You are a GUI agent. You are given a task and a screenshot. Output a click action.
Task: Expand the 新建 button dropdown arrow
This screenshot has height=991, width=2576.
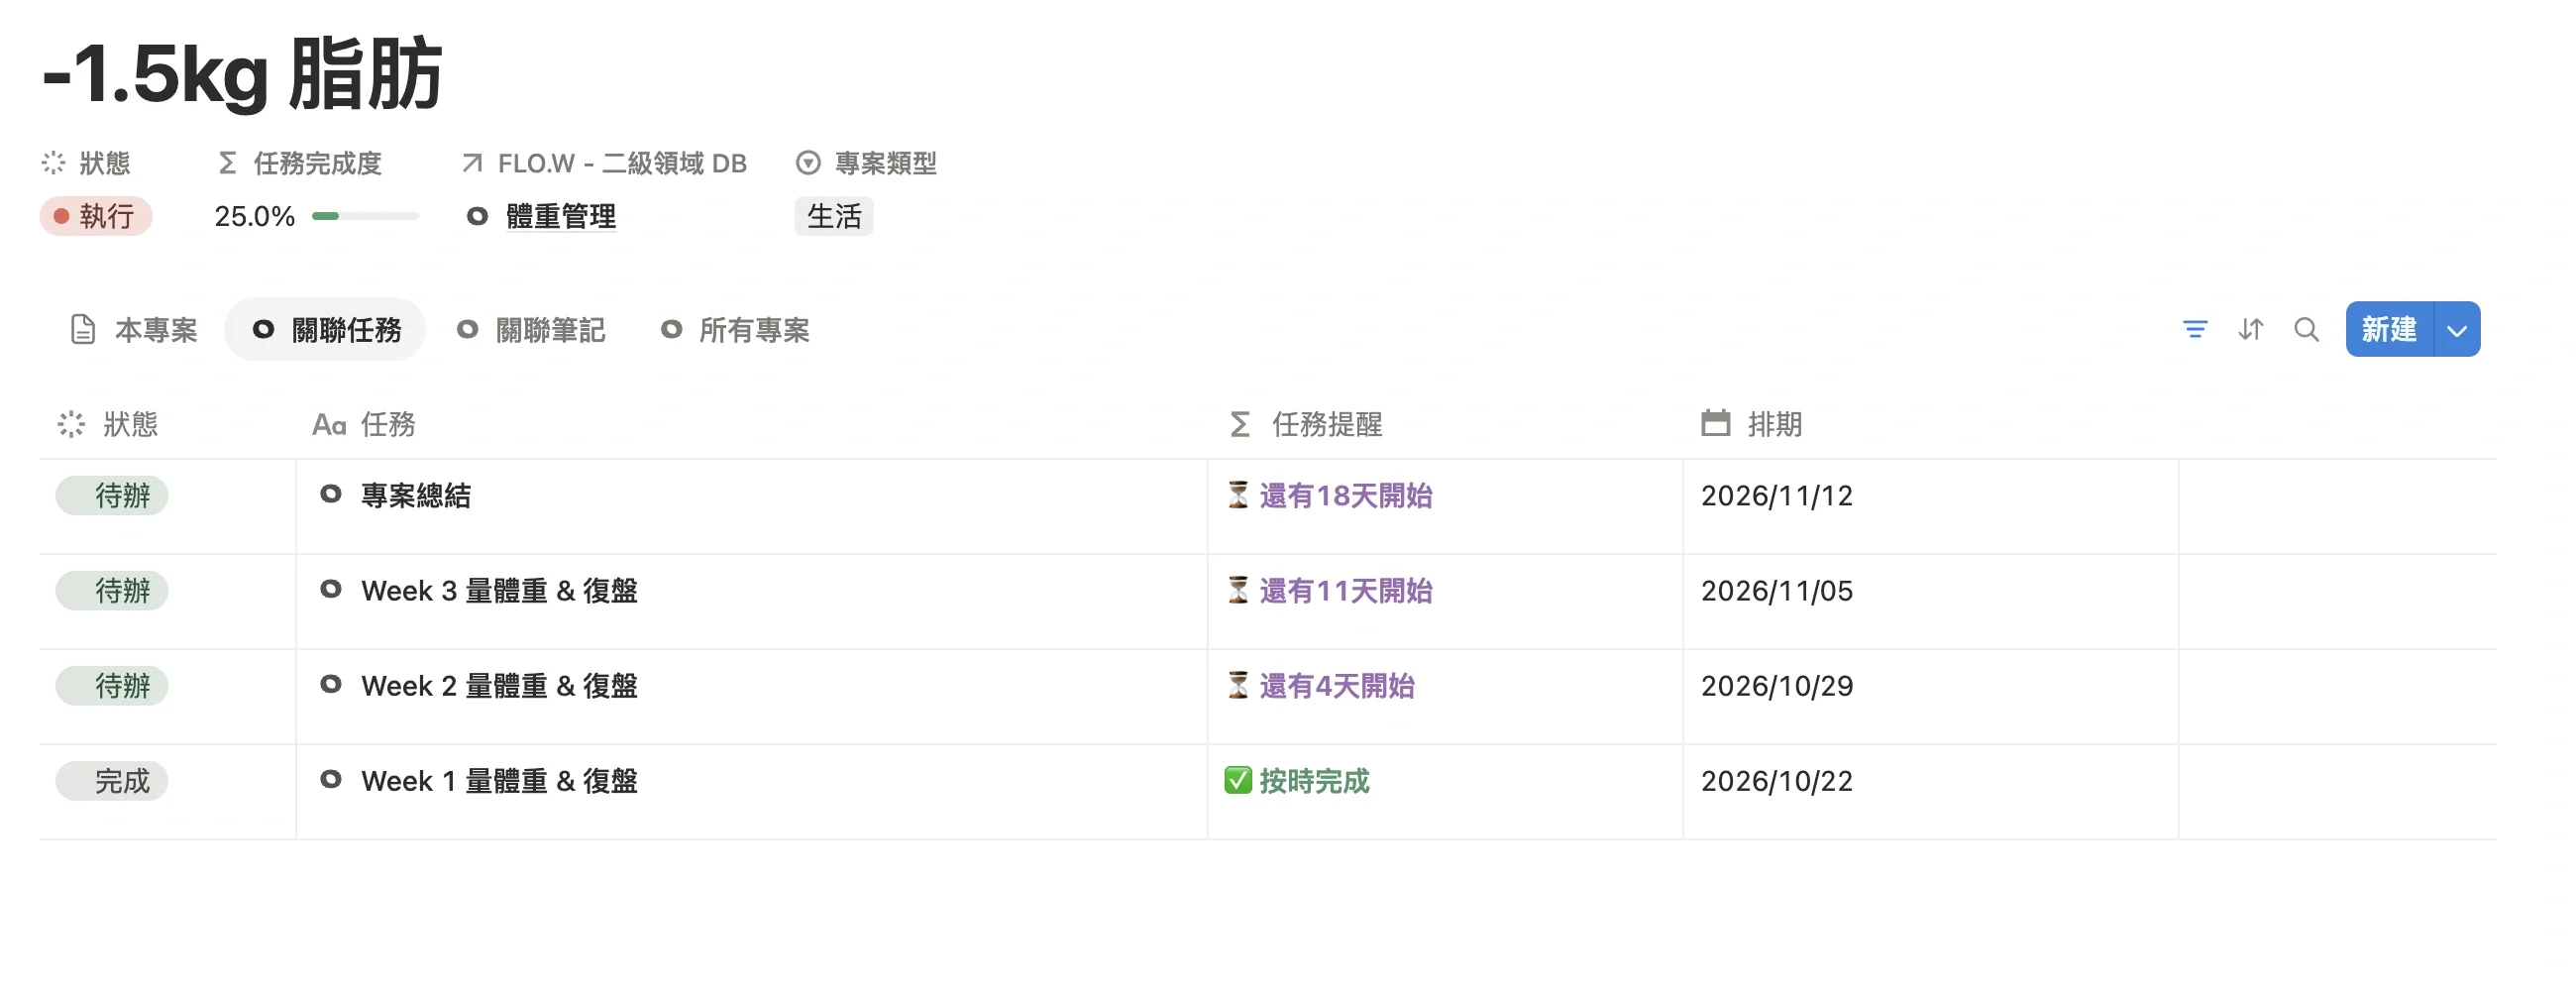pyautogui.click(x=2456, y=329)
